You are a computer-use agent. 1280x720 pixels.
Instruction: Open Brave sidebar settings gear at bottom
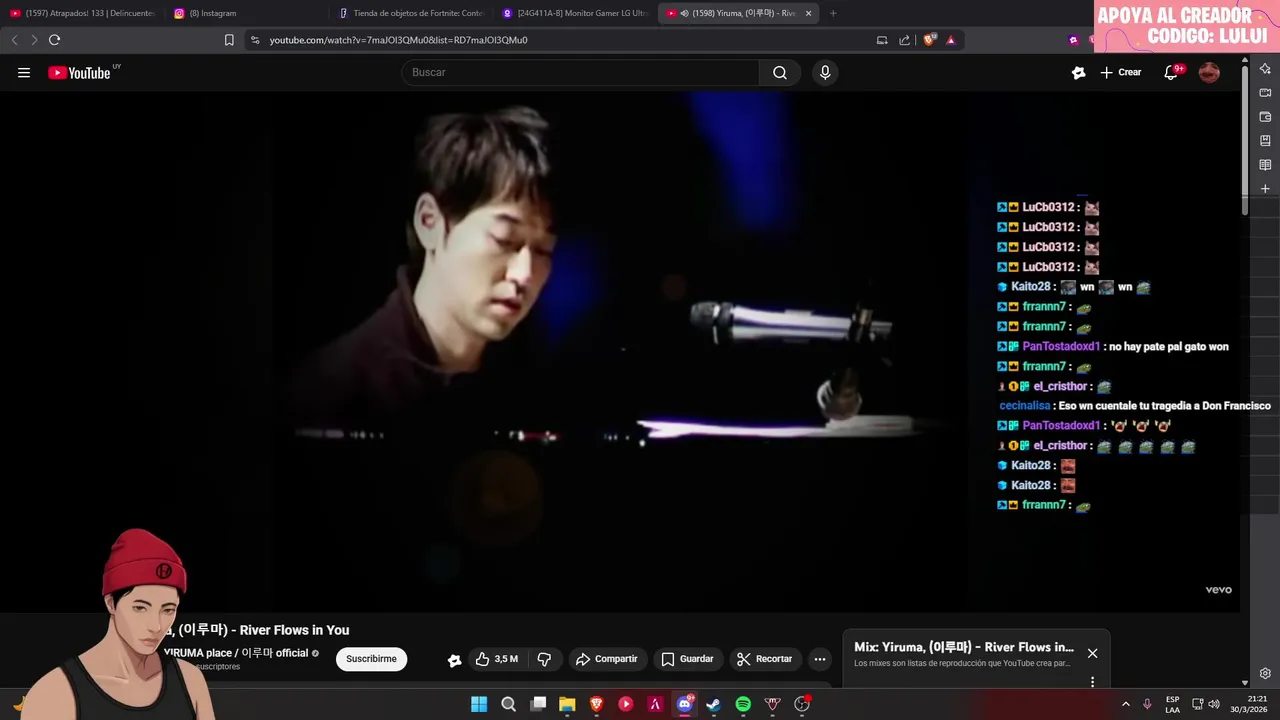coord(1265,673)
